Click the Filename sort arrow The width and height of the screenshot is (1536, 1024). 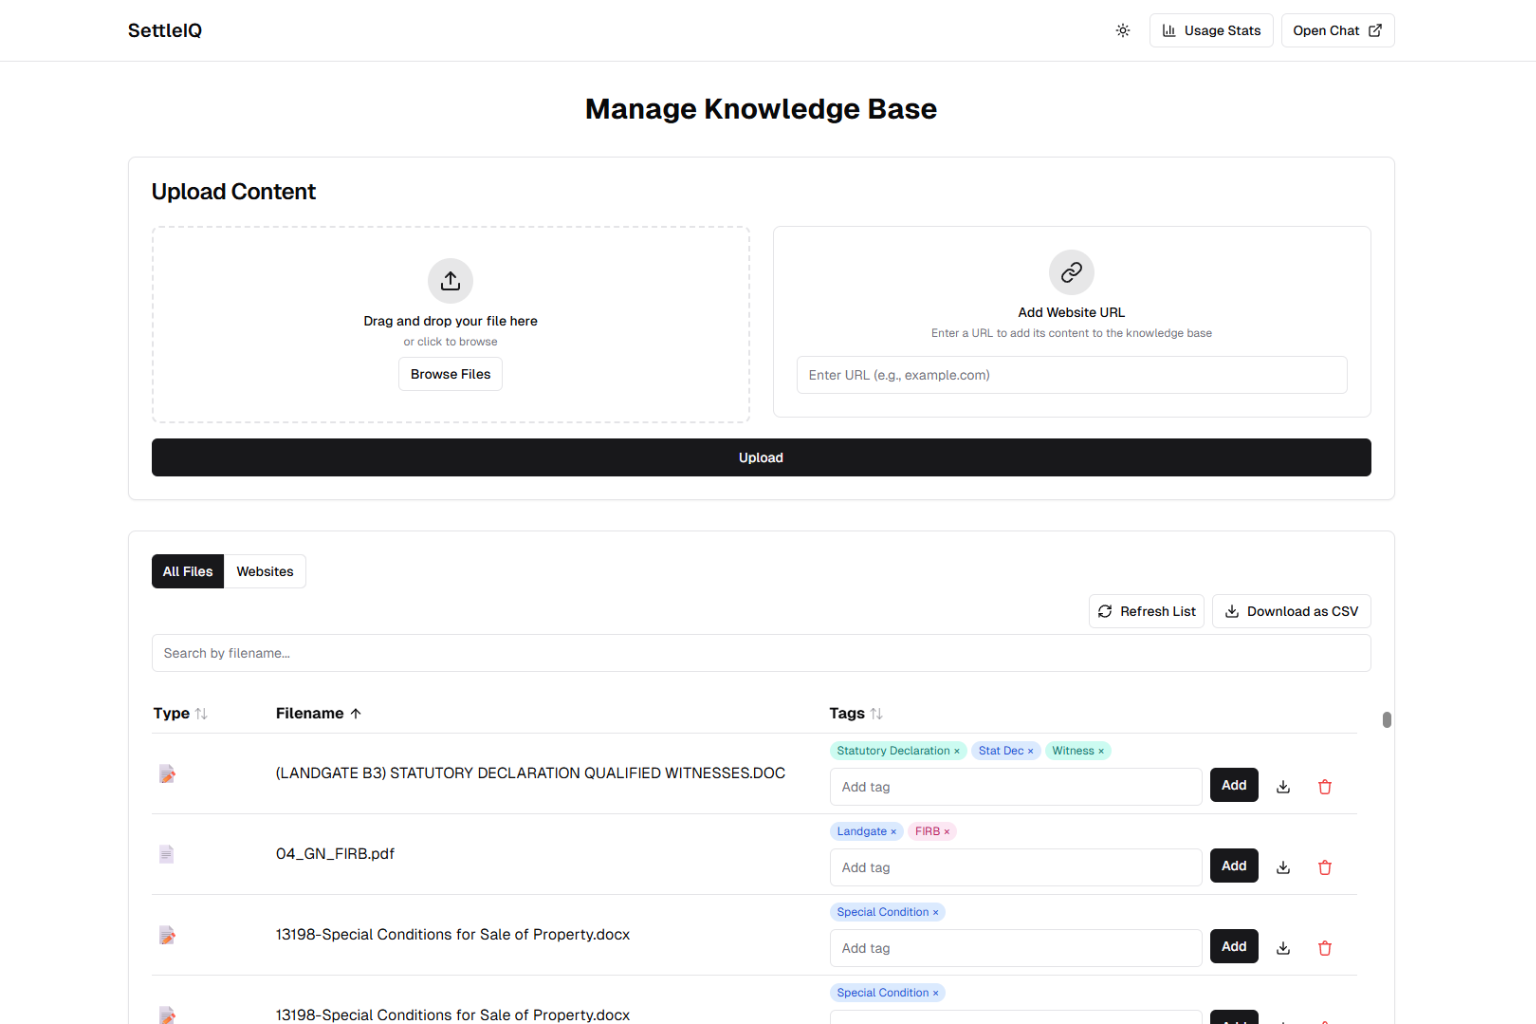(355, 712)
